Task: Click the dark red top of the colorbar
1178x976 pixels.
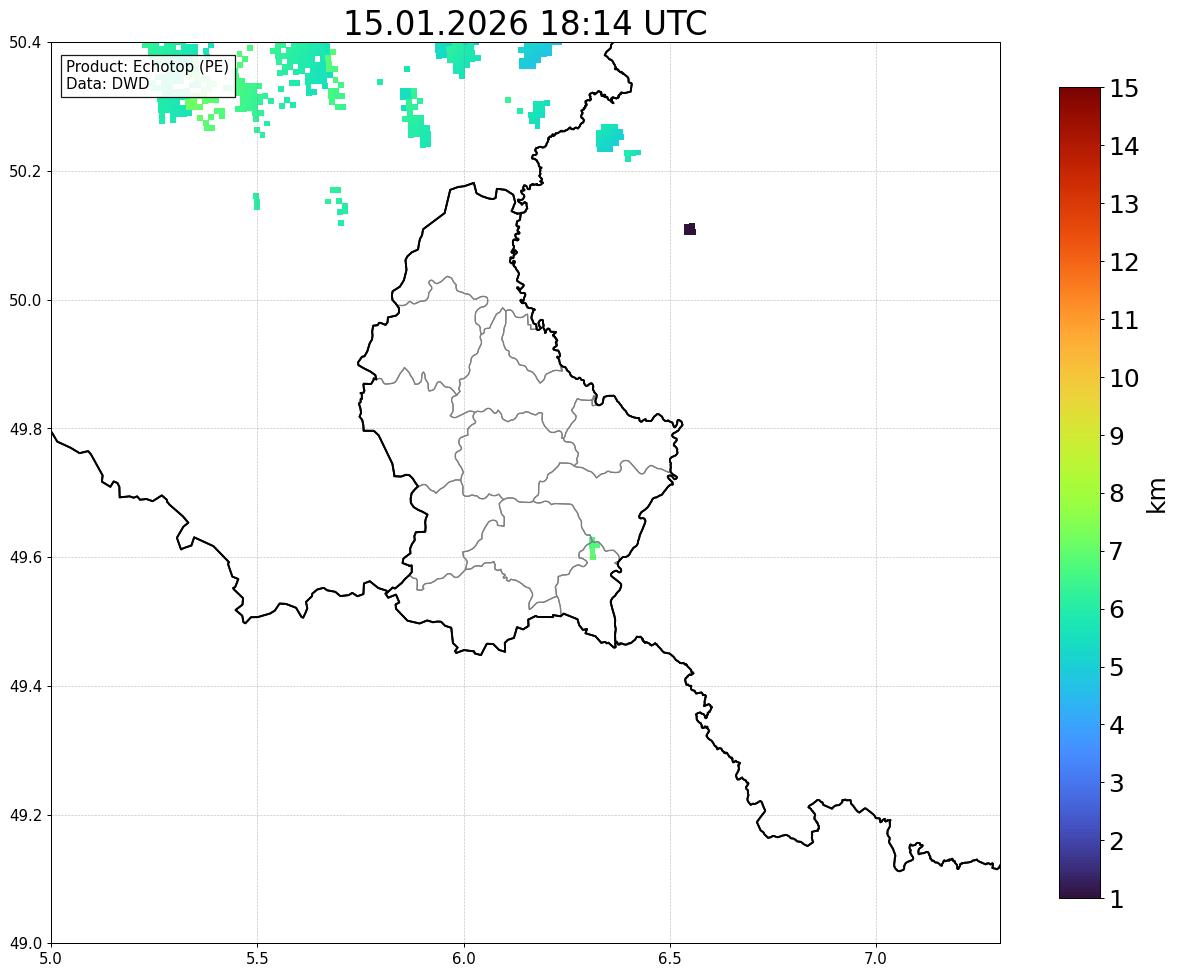Action: point(1080,95)
